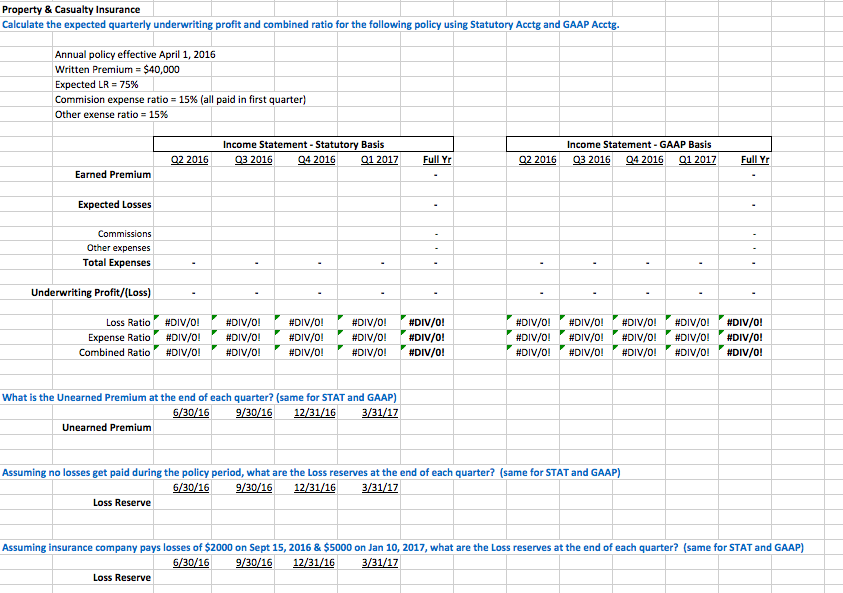Click 'Assuming no losses get paid' question text

pyautogui.click(x=311, y=473)
